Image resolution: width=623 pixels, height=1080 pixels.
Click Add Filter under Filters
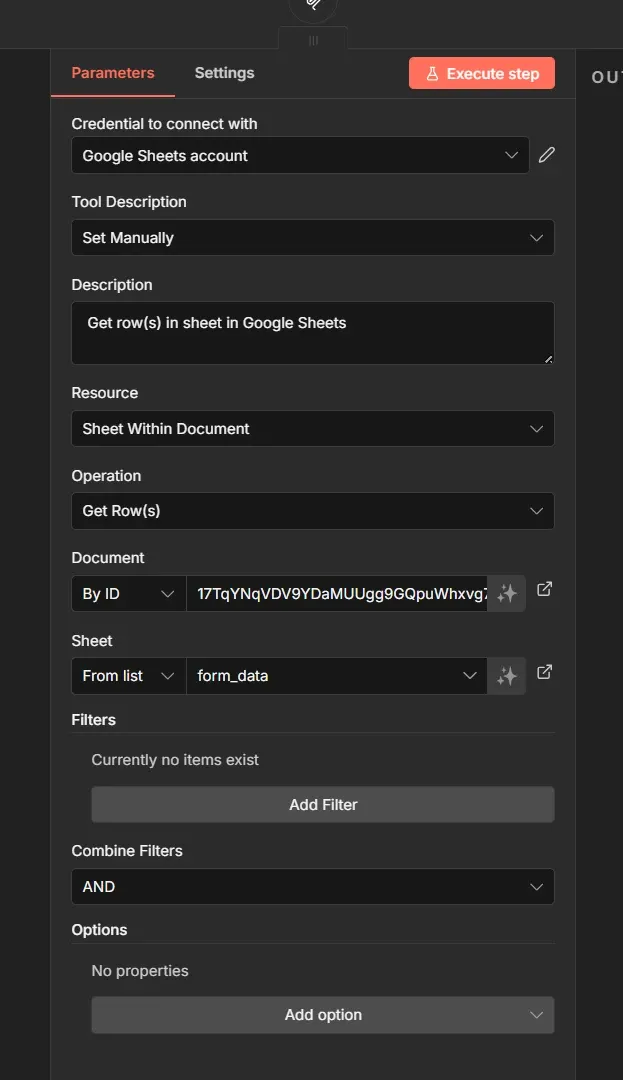point(322,804)
